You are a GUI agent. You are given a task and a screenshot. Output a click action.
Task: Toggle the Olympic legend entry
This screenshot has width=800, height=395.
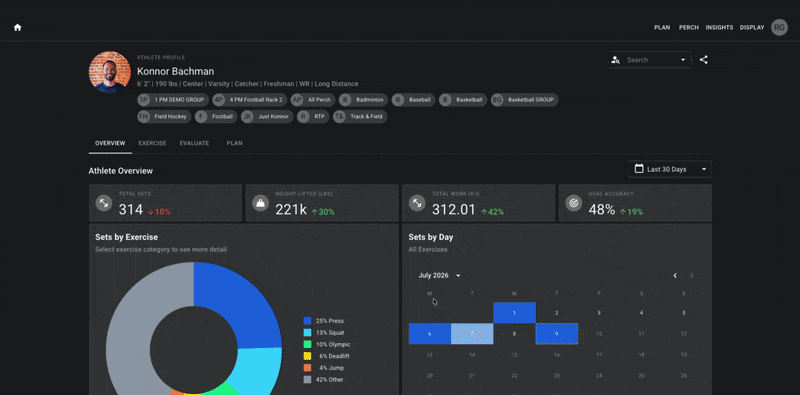coord(327,344)
